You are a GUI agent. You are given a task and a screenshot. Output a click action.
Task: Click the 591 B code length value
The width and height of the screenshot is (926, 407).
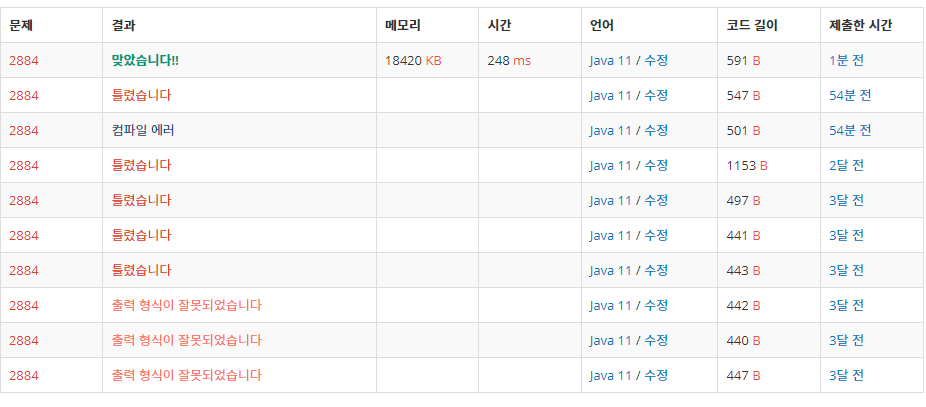[744, 60]
